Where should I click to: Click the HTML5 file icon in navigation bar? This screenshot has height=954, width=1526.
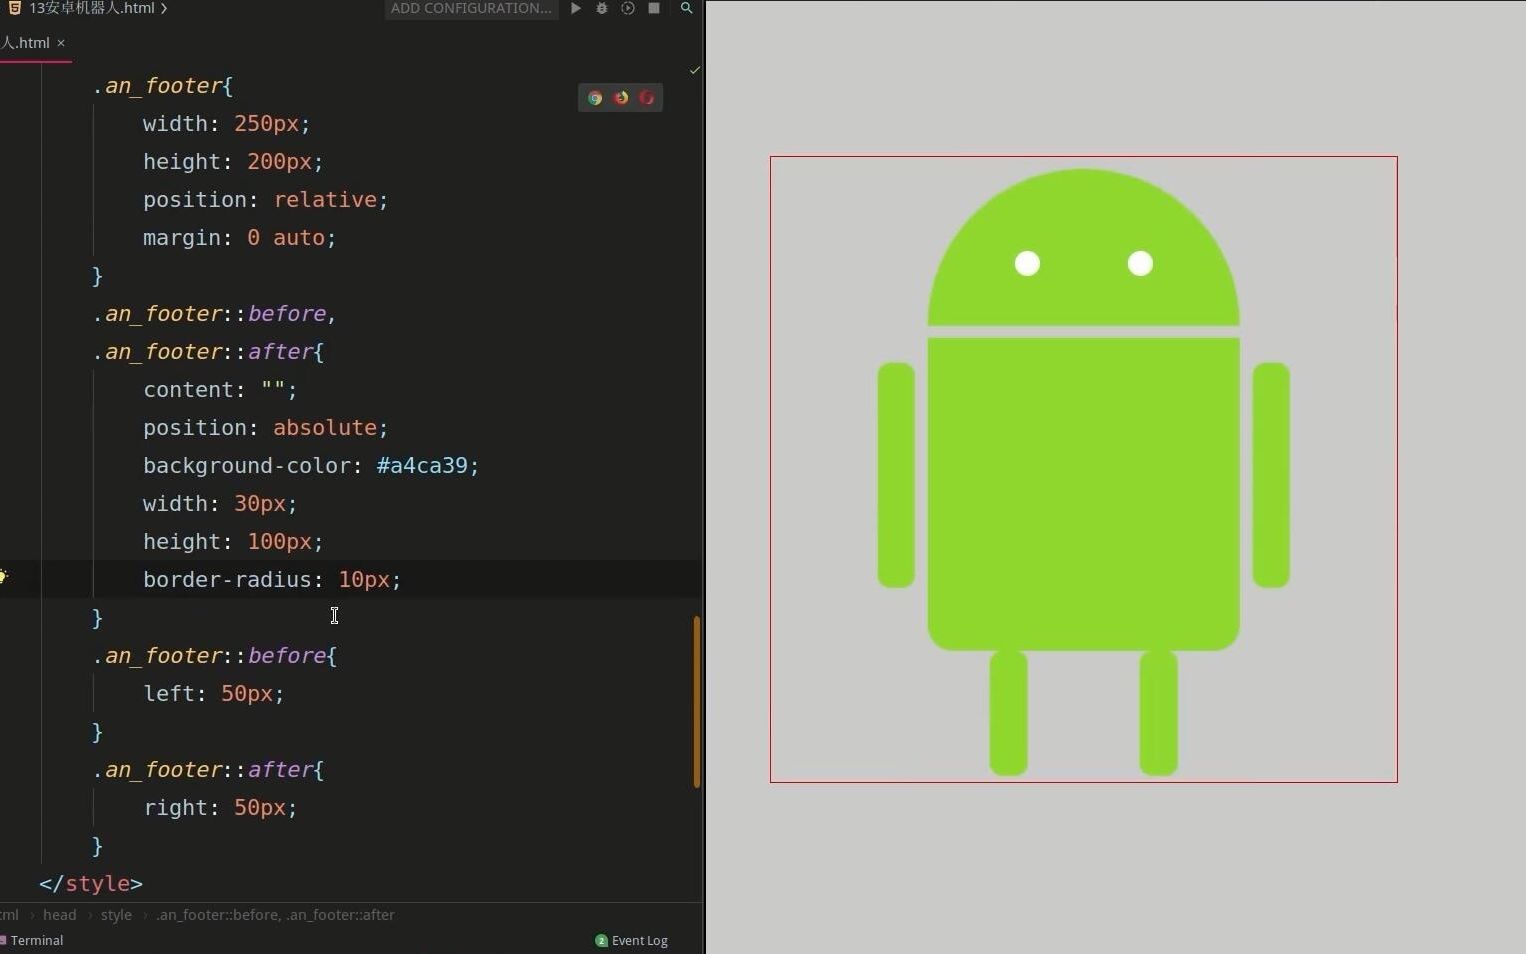tap(15, 8)
